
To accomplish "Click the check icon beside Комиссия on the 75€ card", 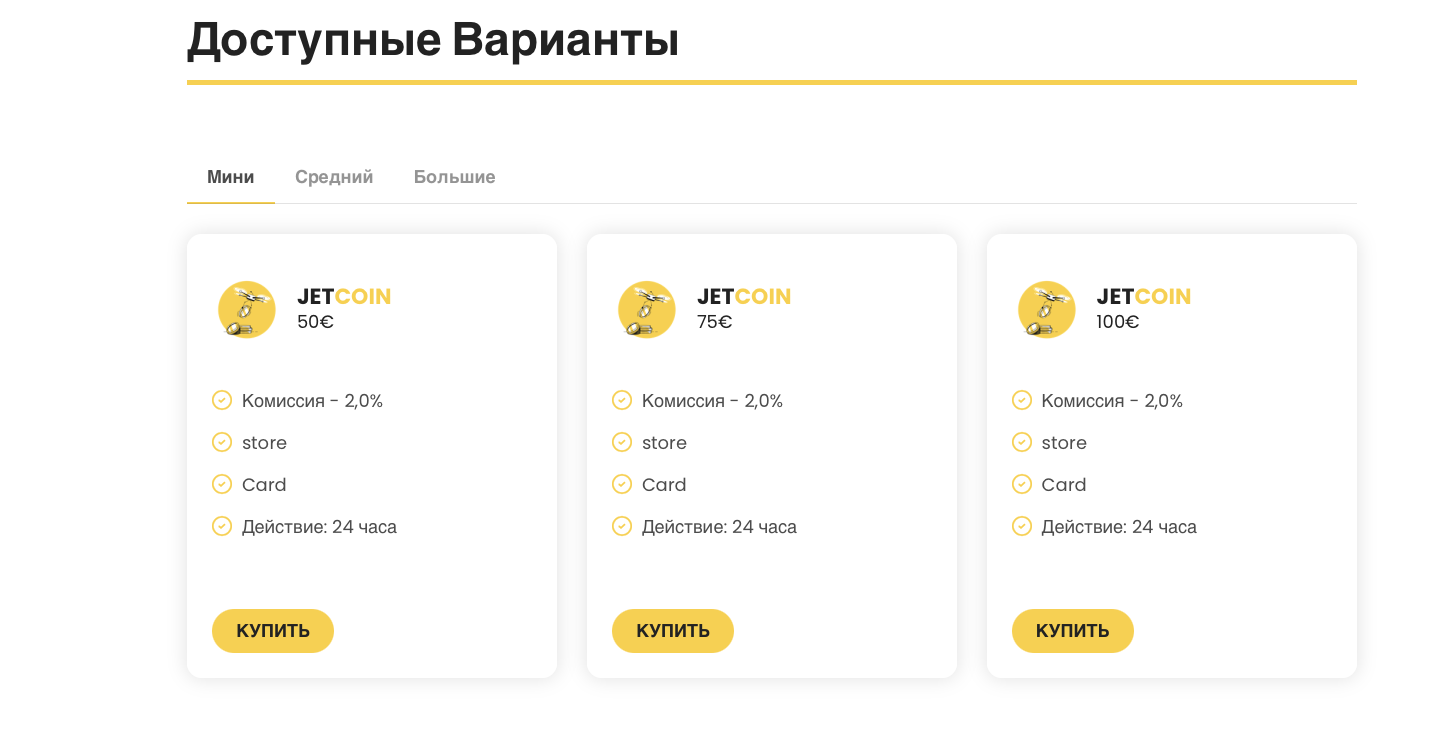I will click(x=622, y=400).
